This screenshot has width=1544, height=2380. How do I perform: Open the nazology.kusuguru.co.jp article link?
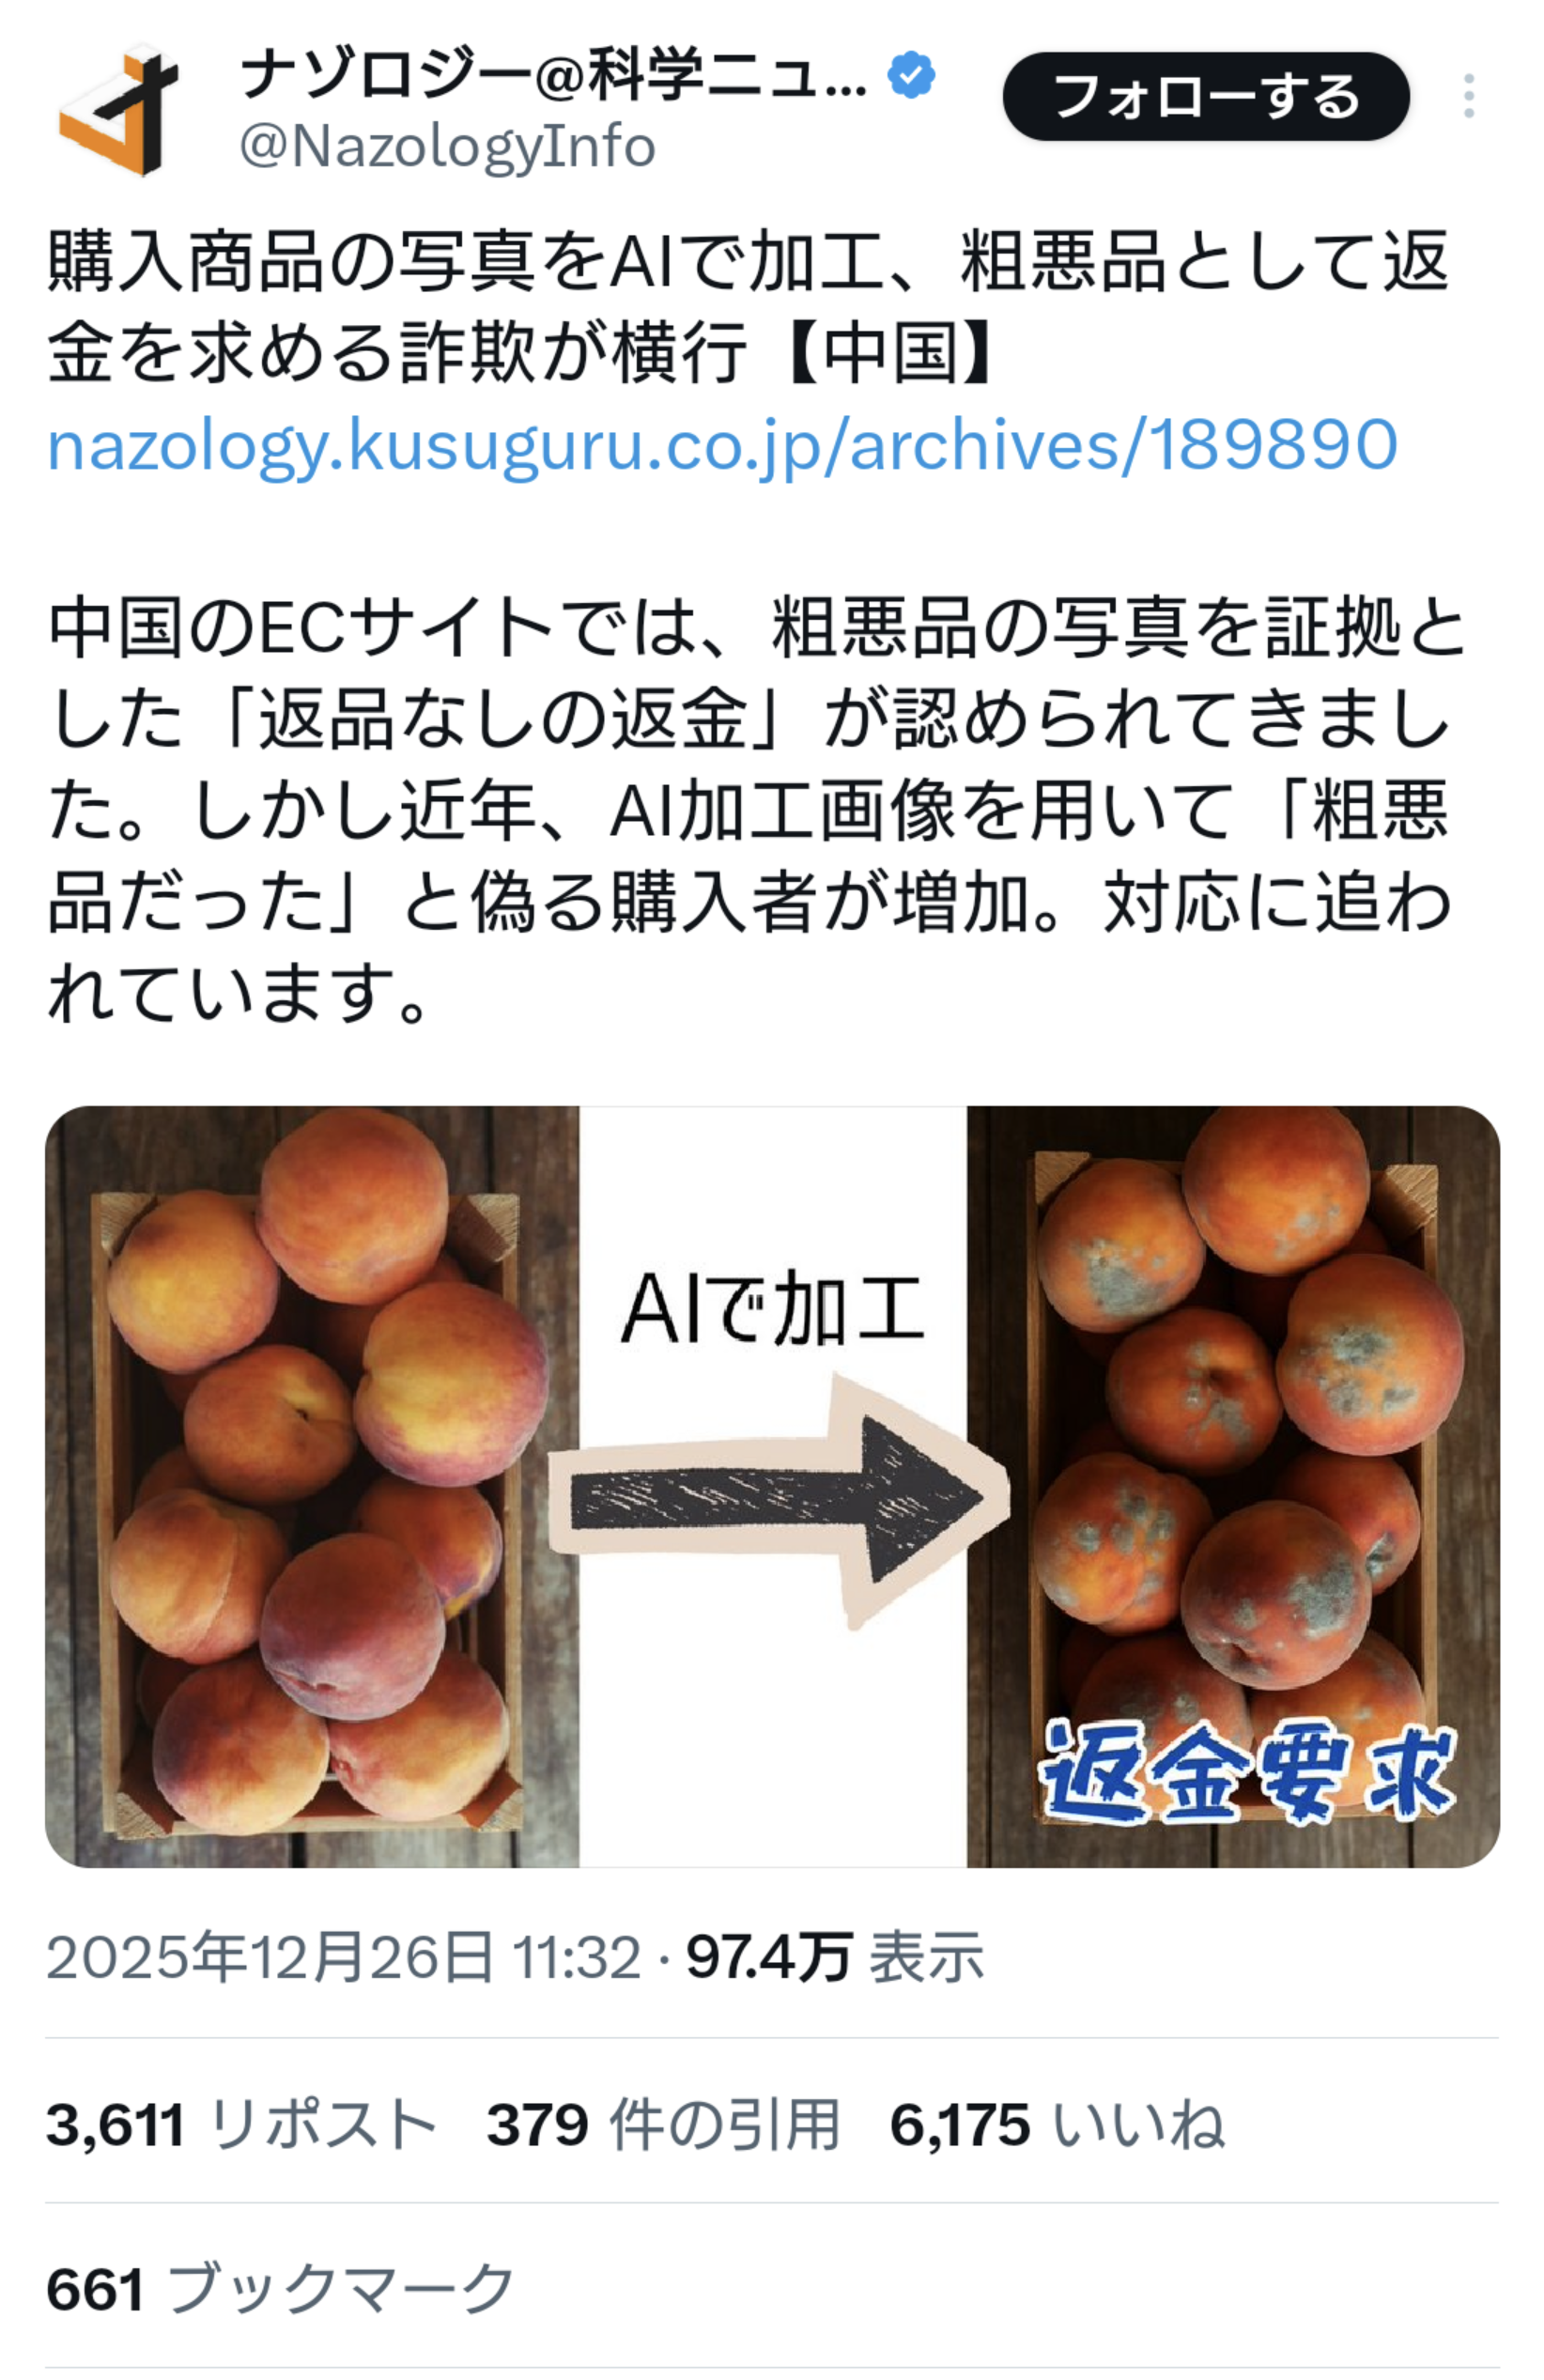[x=722, y=444]
